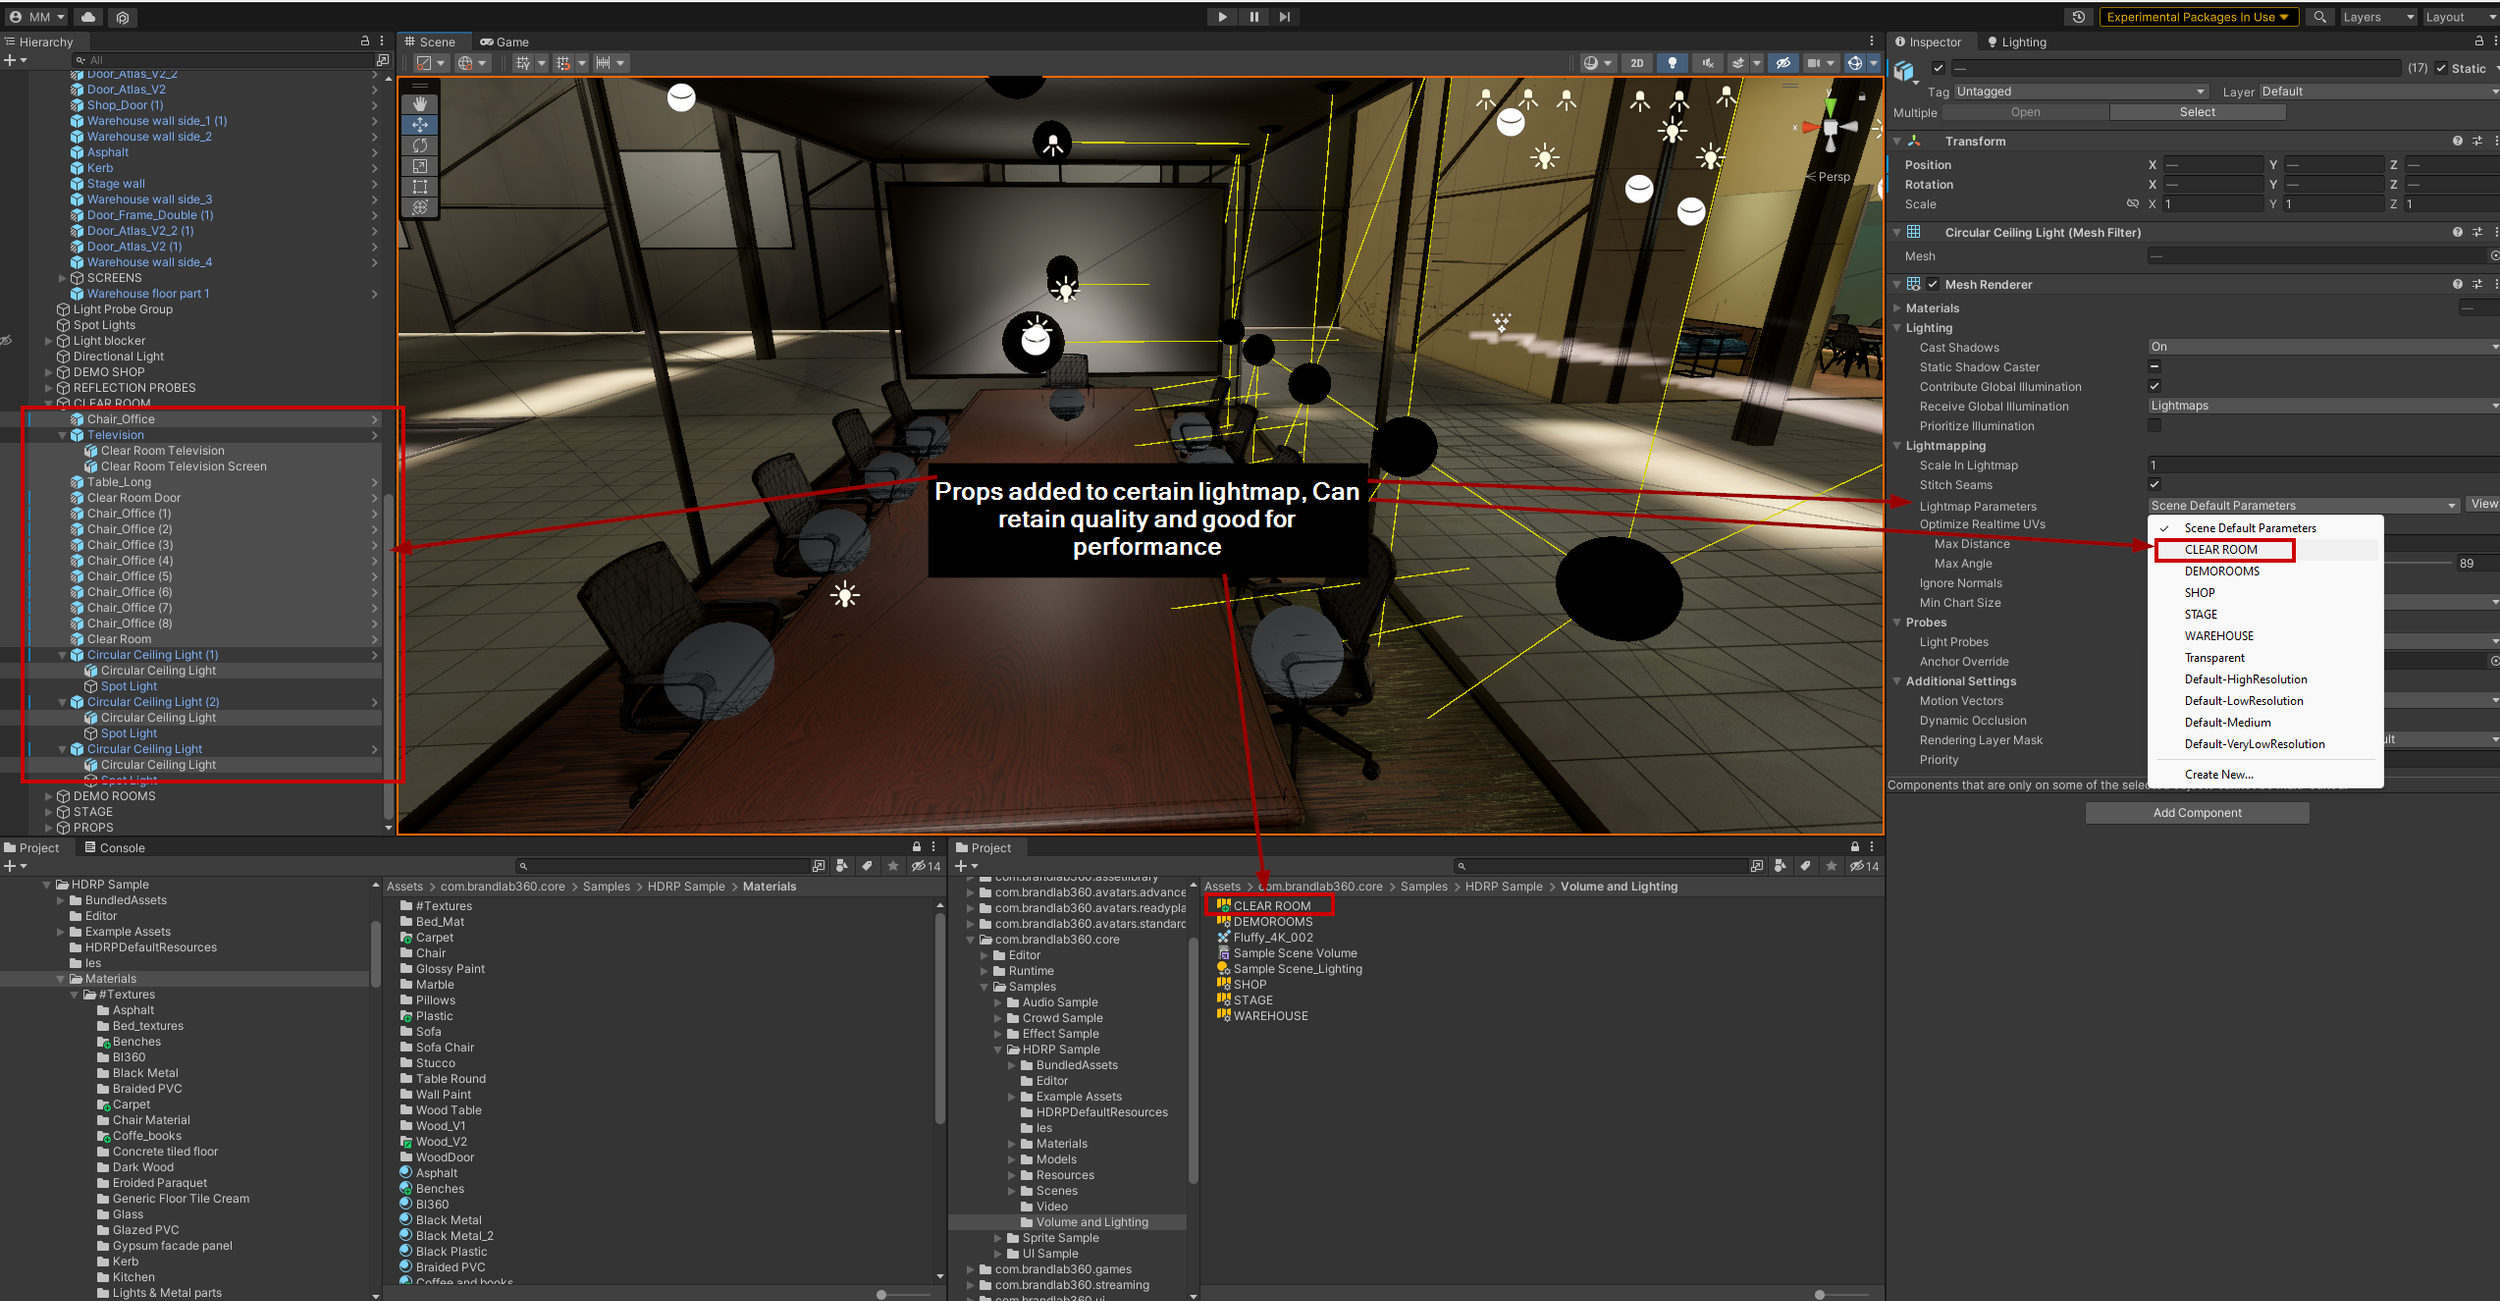Toggle Contribute Global Illumination checkbox
This screenshot has width=2500, height=1301.
(2154, 386)
